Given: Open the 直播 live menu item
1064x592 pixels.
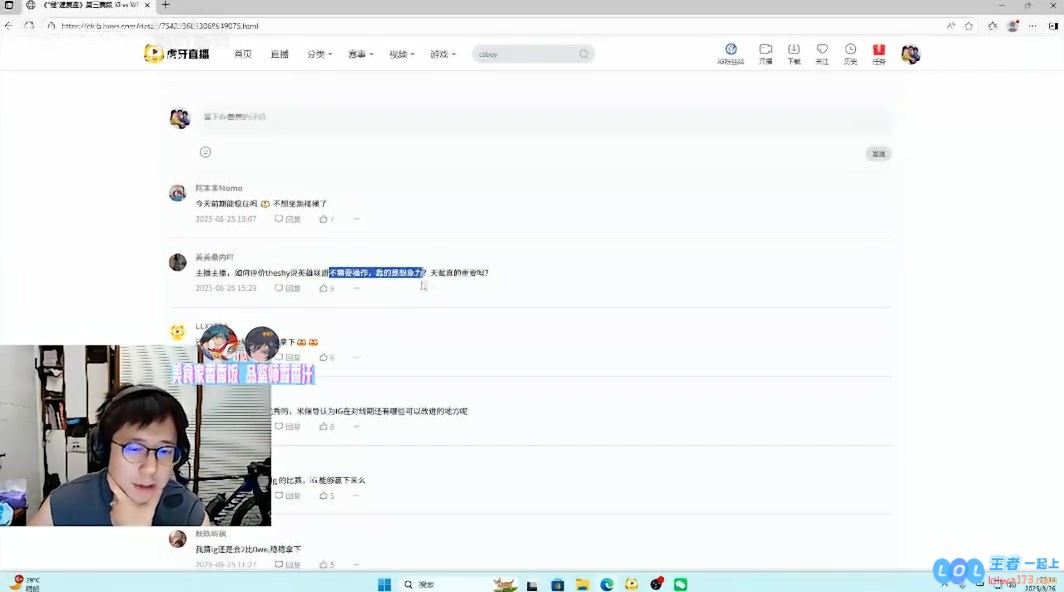Looking at the screenshot, I should (280, 54).
